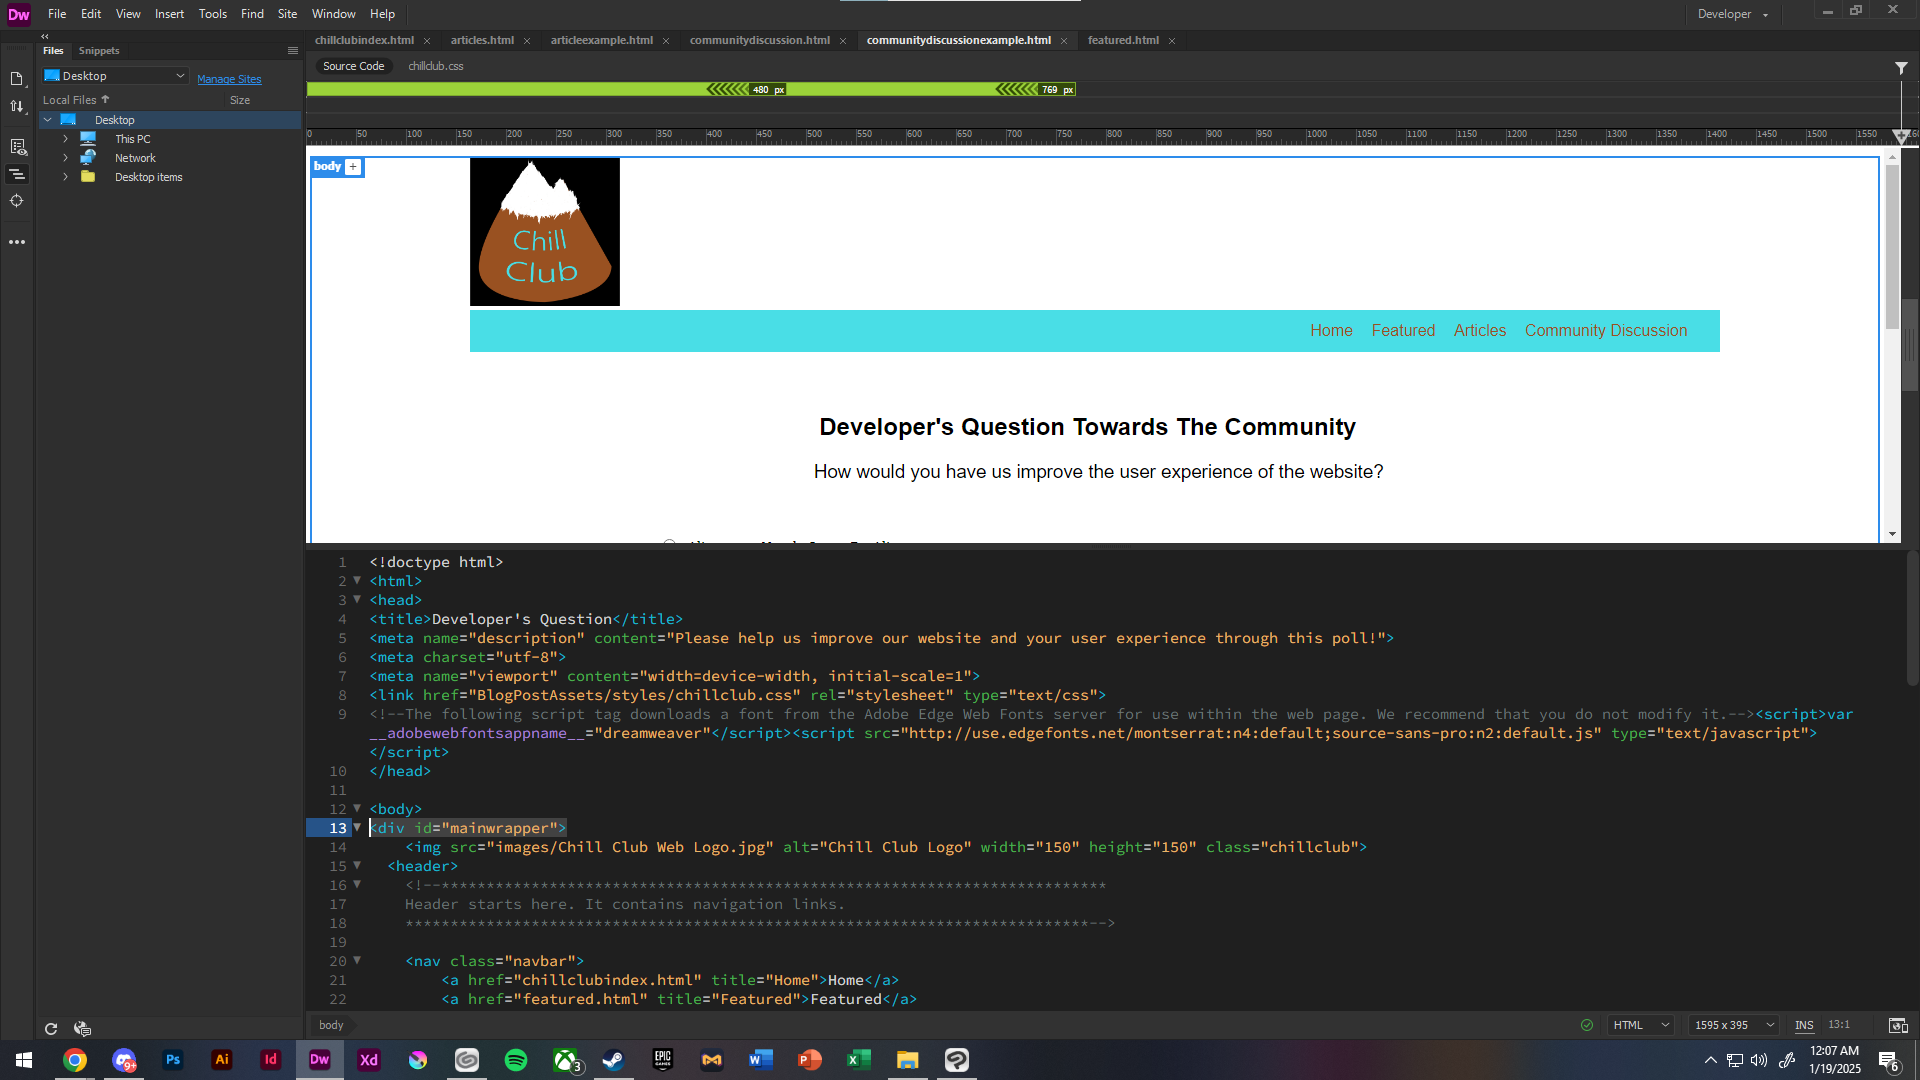Close the featured.html tab
This screenshot has width=1920, height=1080.
click(x=1172, y=41)
